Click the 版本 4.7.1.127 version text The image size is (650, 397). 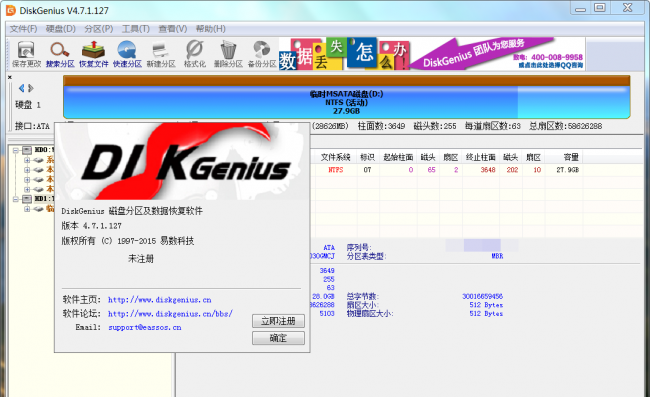click(92, 226)
